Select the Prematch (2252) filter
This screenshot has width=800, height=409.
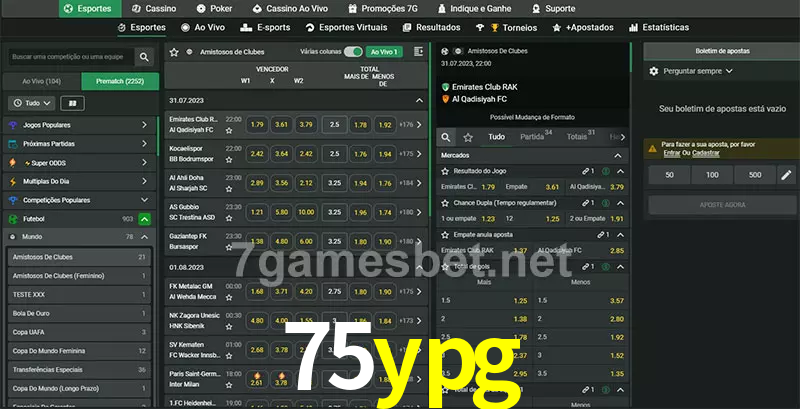pyautogui.click(x=120, y=81)
